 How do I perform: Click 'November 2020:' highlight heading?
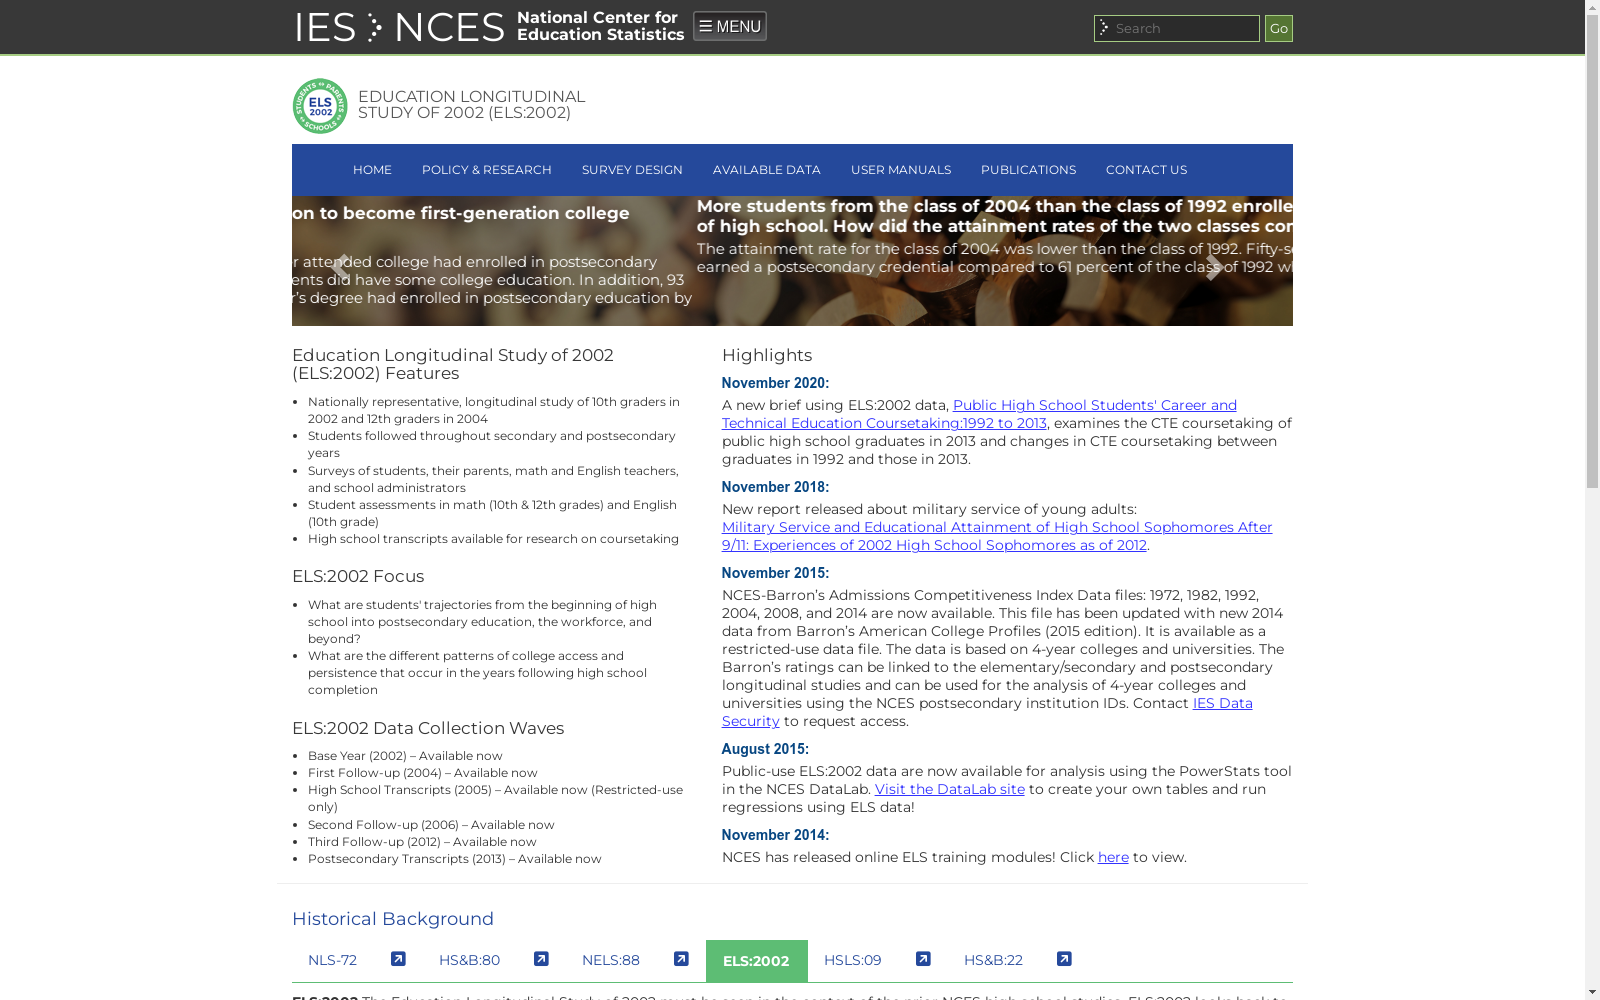tap(775, 383)
